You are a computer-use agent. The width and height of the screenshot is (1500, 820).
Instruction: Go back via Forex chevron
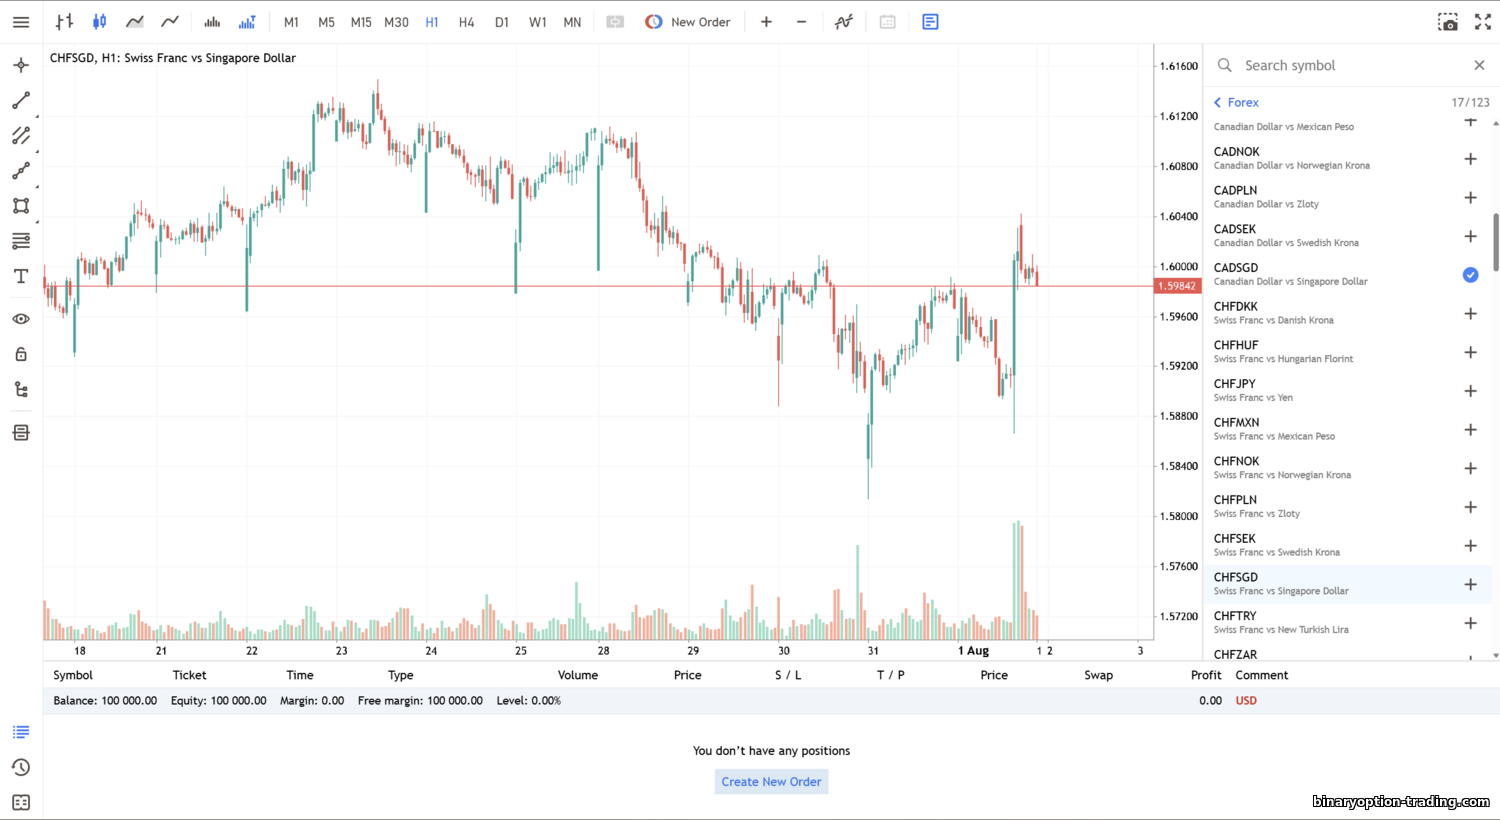(1218, 102)
